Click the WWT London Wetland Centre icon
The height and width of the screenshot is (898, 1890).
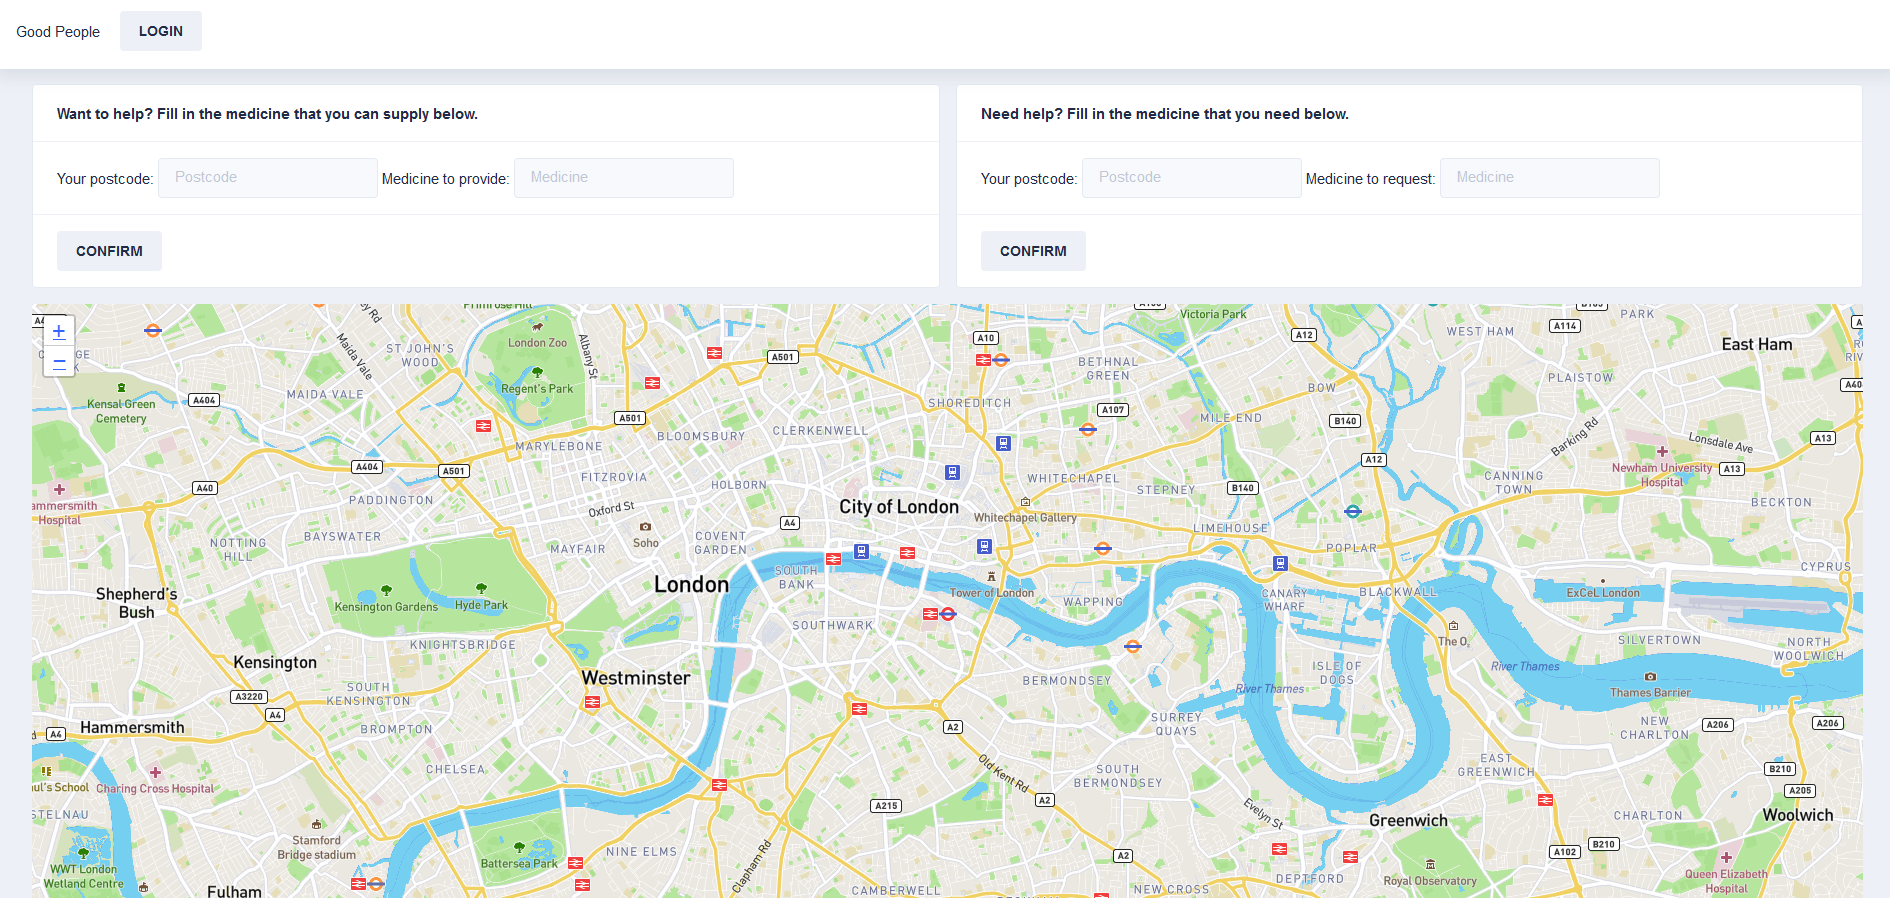83,853
